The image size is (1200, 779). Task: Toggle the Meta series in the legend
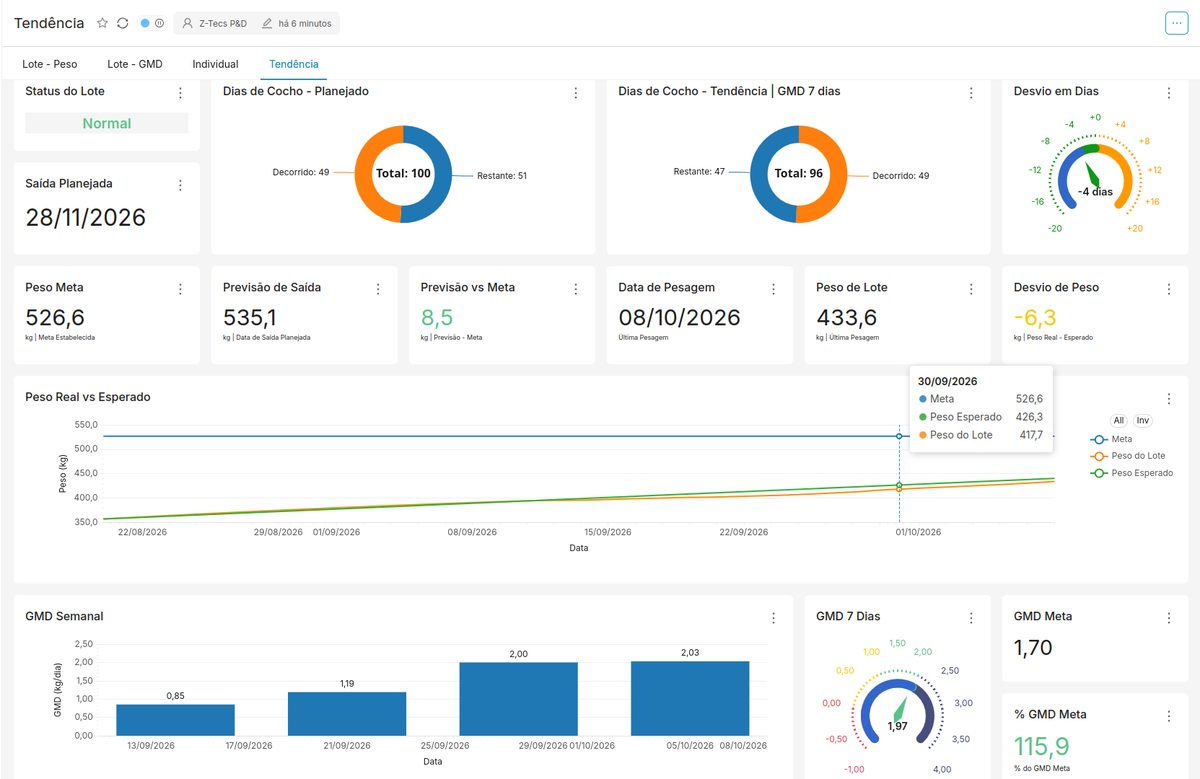(x=1112, y=439)
